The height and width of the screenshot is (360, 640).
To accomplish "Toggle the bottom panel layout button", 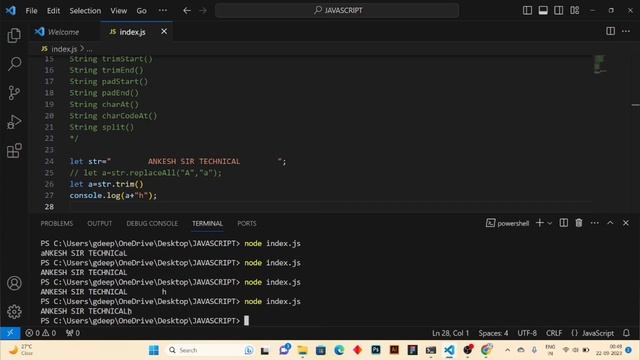I will point(543,10).
